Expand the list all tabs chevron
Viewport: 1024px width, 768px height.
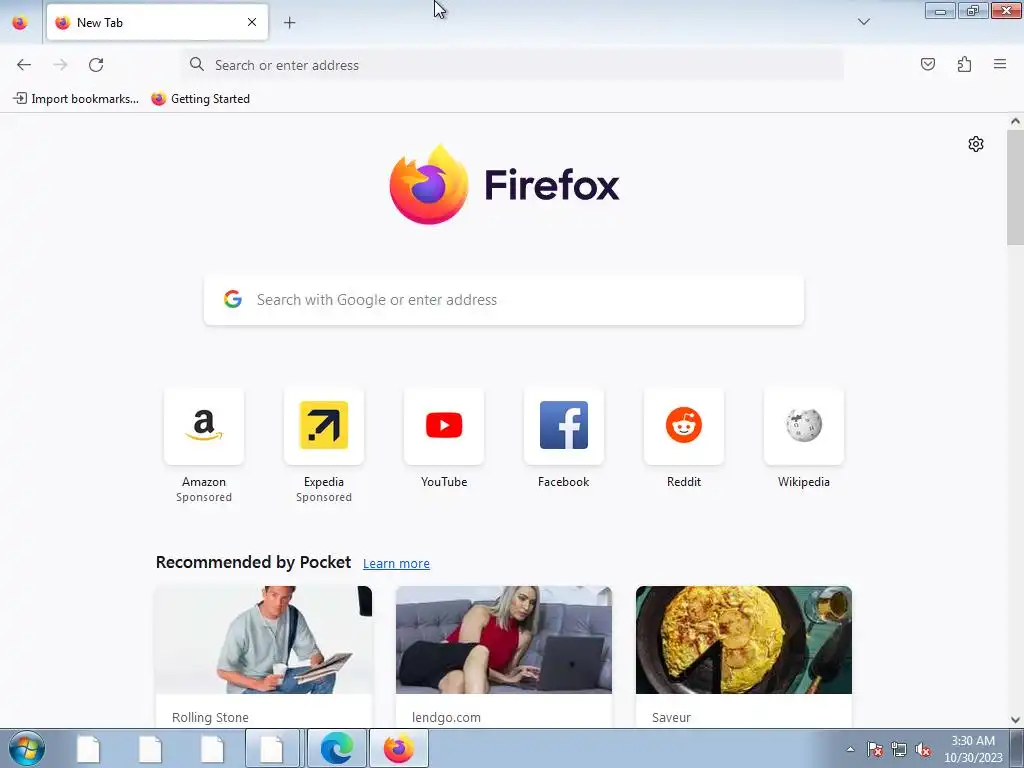863,22
